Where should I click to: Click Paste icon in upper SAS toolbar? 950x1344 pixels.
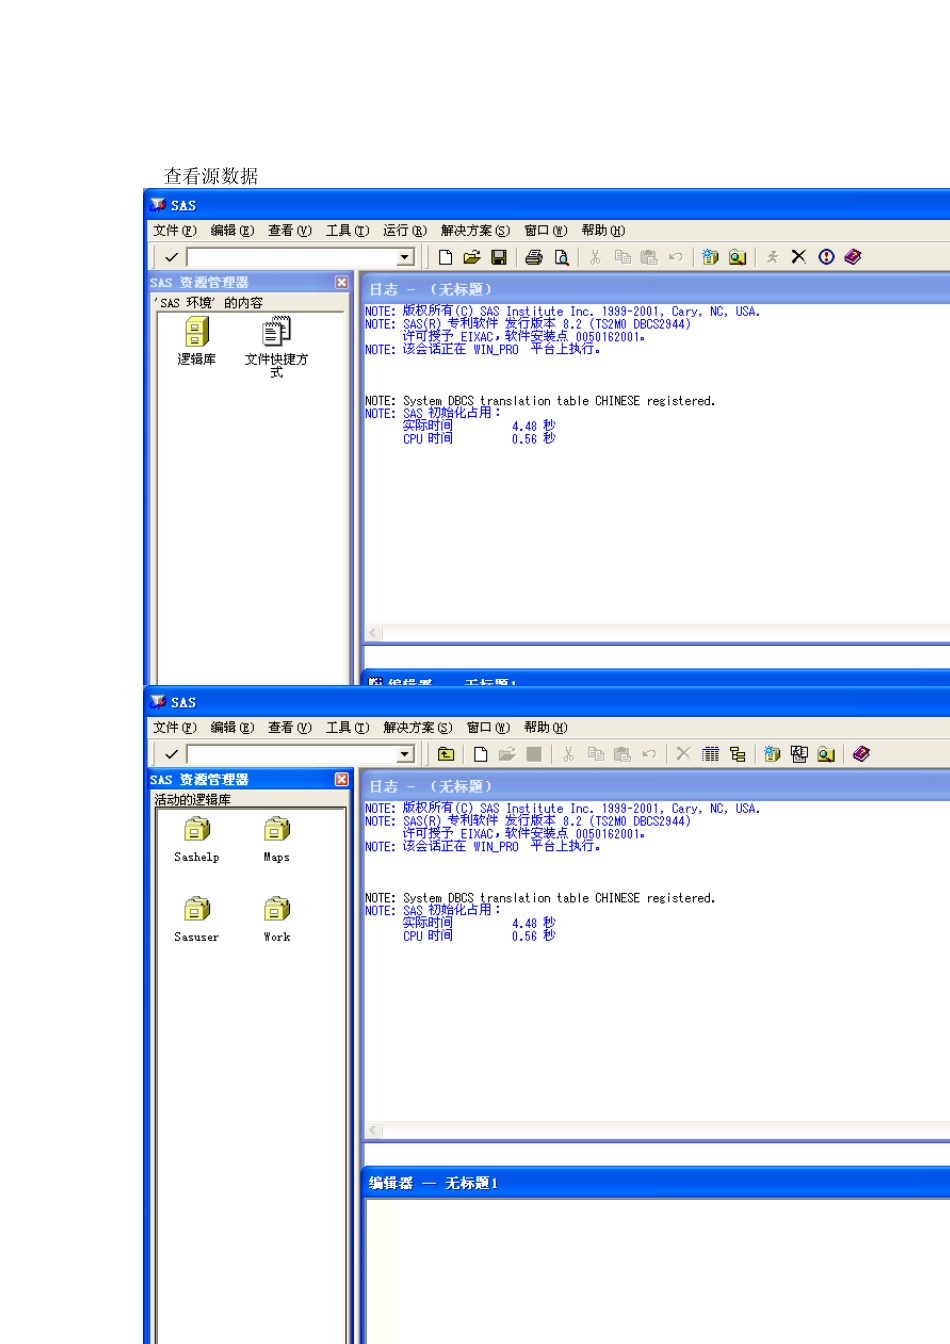[649, 257]
